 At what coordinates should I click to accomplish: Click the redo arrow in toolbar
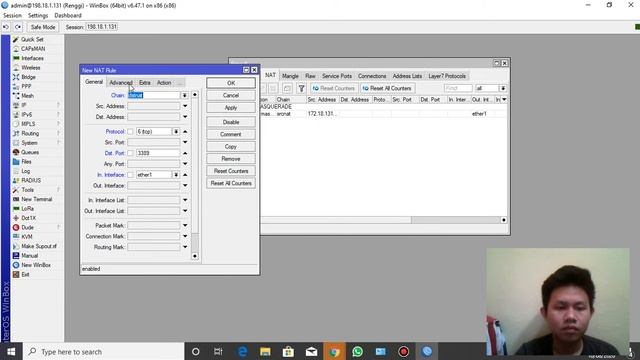click(18, 27)
